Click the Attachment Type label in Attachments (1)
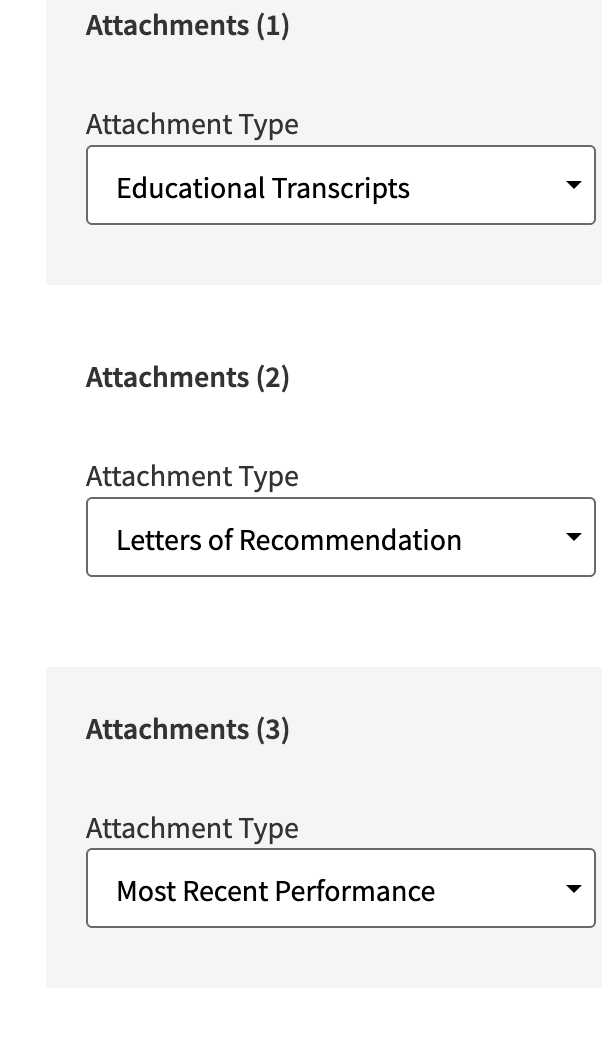Screen dimensions: 602x1048 pyautogui.click(x=192, y=124)
